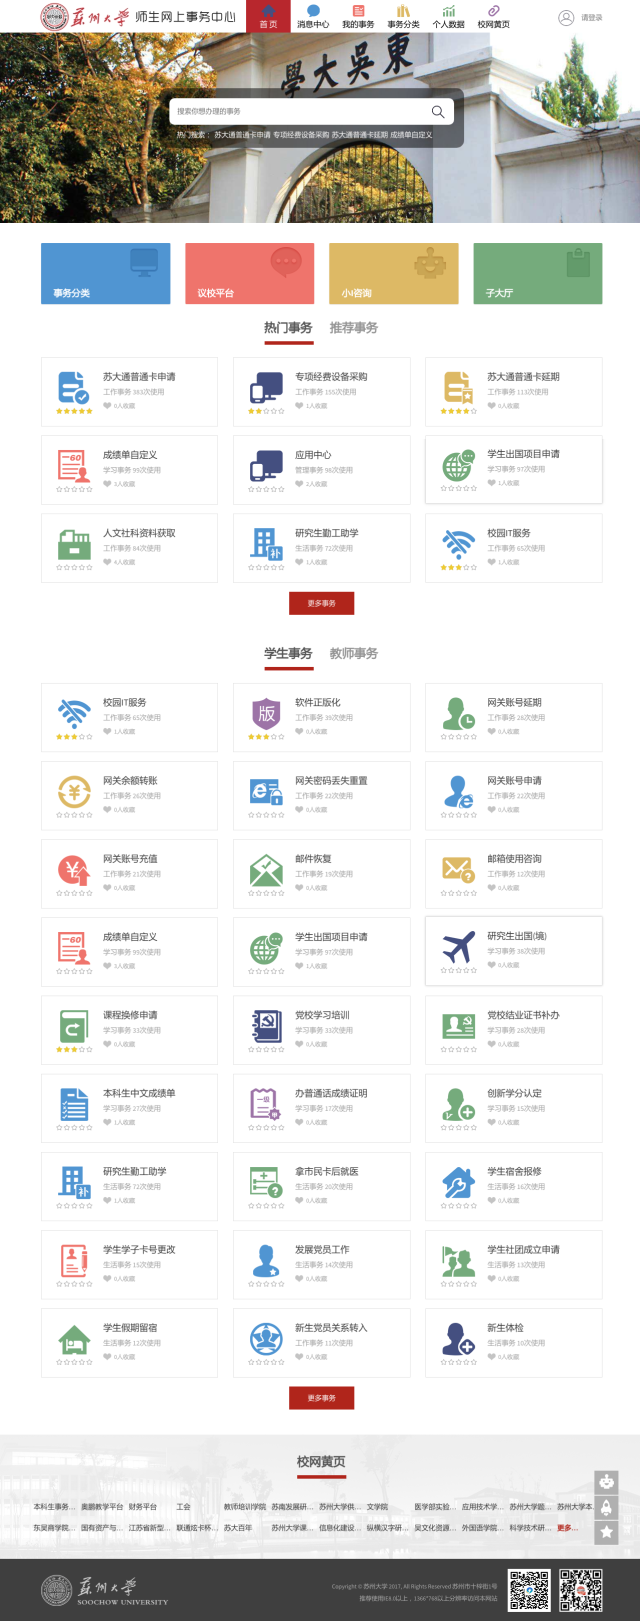Click the 研究生出国(境) airplane icon
The image size is (640, 1621).
coord(458,946)
